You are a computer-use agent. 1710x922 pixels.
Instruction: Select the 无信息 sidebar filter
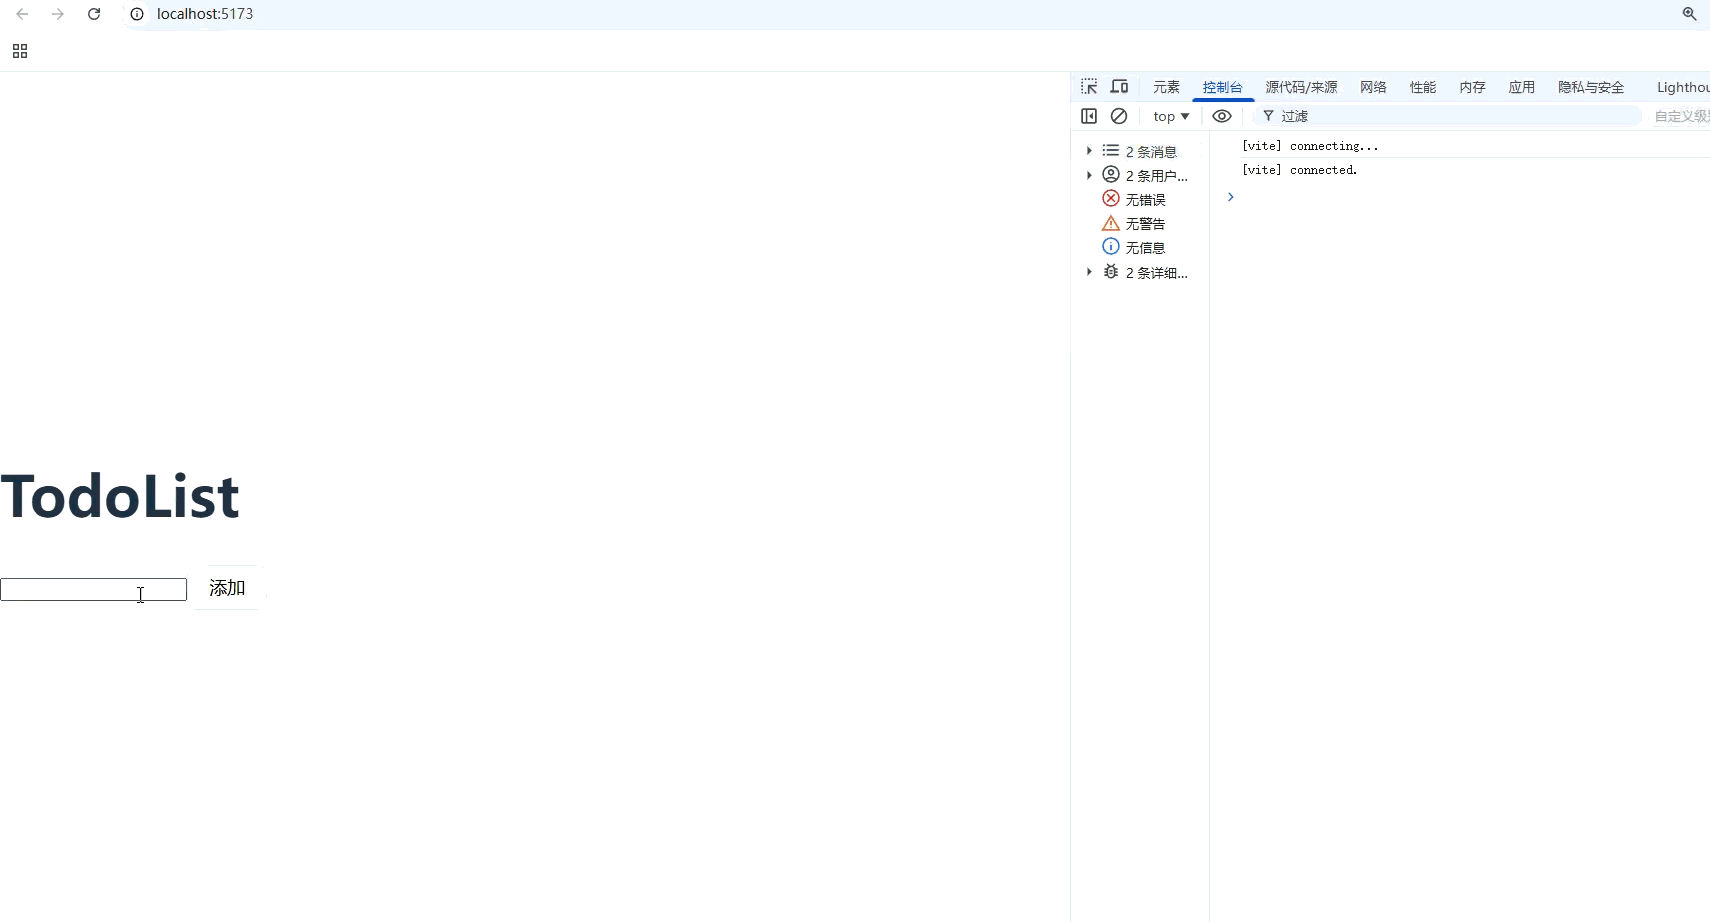tap(1140, 247)
